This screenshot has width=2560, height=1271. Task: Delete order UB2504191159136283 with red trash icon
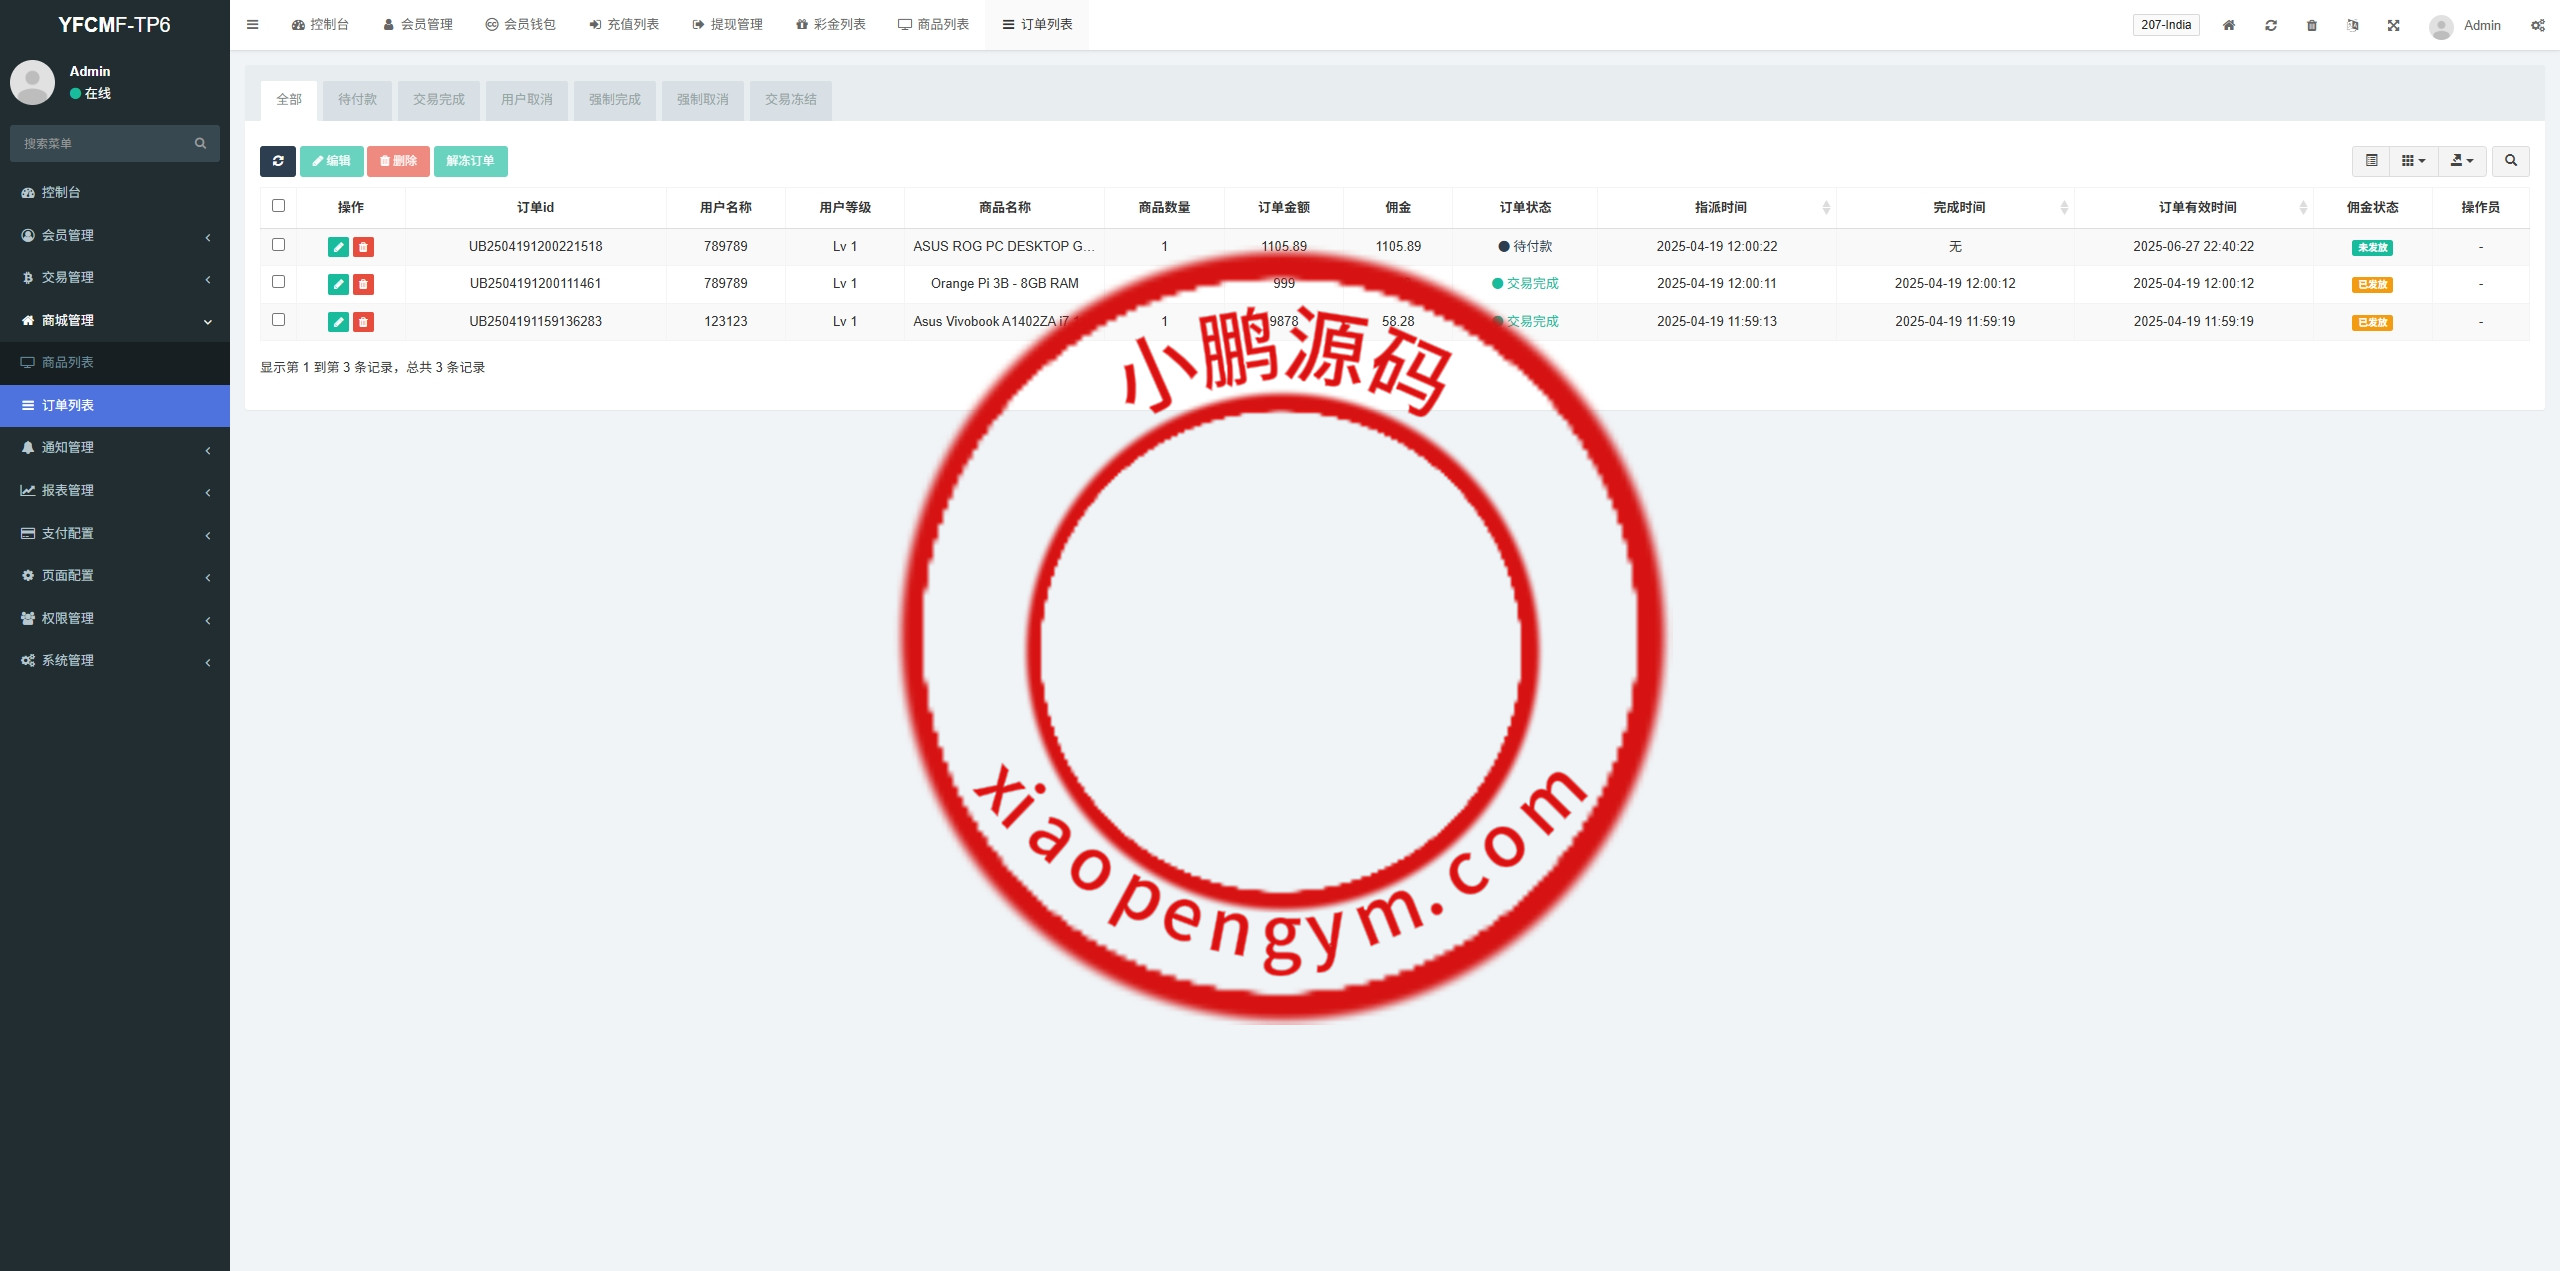363,322
